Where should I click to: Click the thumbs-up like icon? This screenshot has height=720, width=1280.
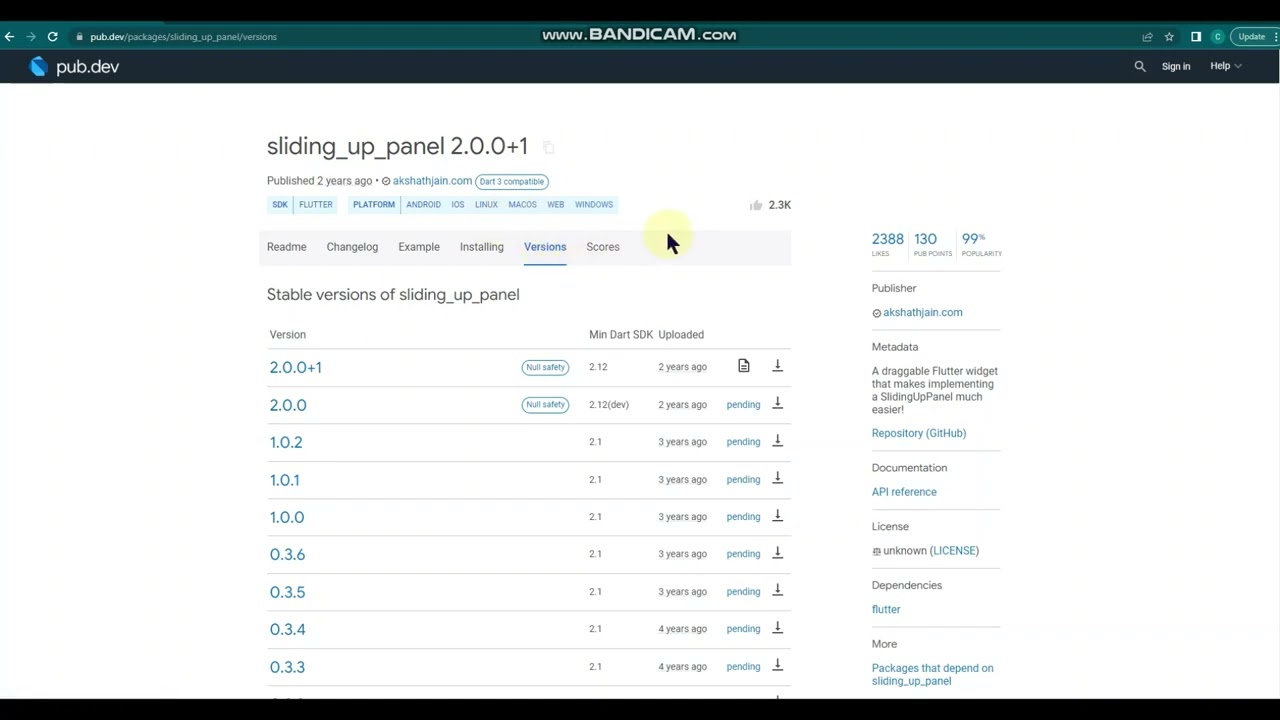point(756,205)
